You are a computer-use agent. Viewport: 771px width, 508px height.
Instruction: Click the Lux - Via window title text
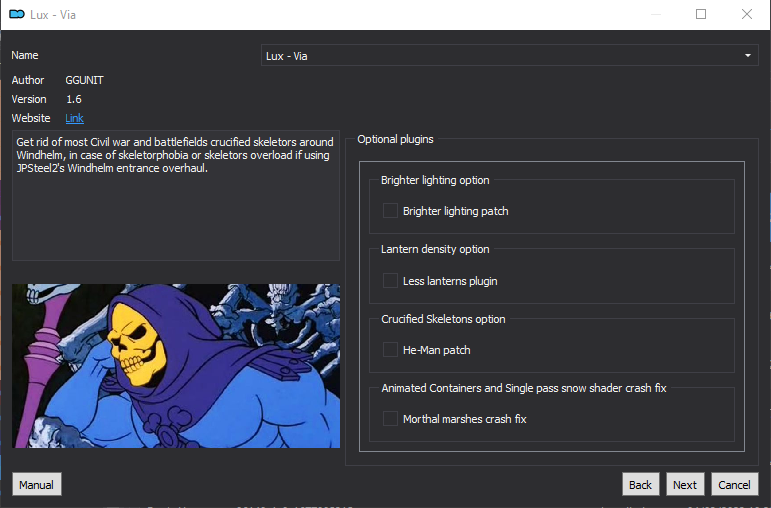coord(53,15)
